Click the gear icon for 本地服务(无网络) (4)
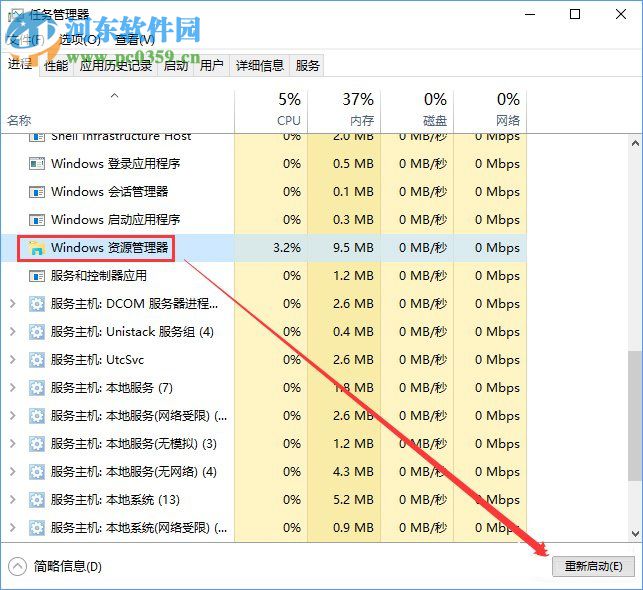This screenshot has height=590, width=643. (37, 472)
